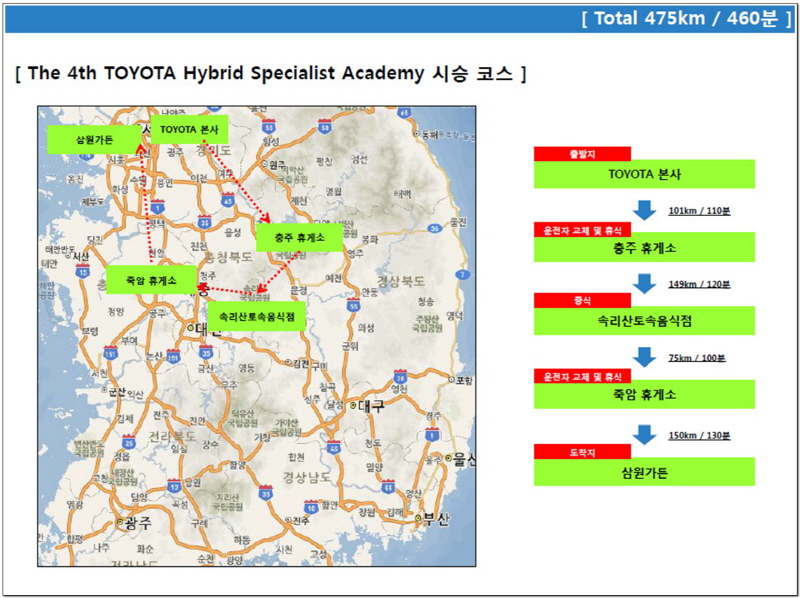Click the route 25 highway shield near 김제
Image resolution: width=800 pixels, height=598 pixels.
[129, 441]
